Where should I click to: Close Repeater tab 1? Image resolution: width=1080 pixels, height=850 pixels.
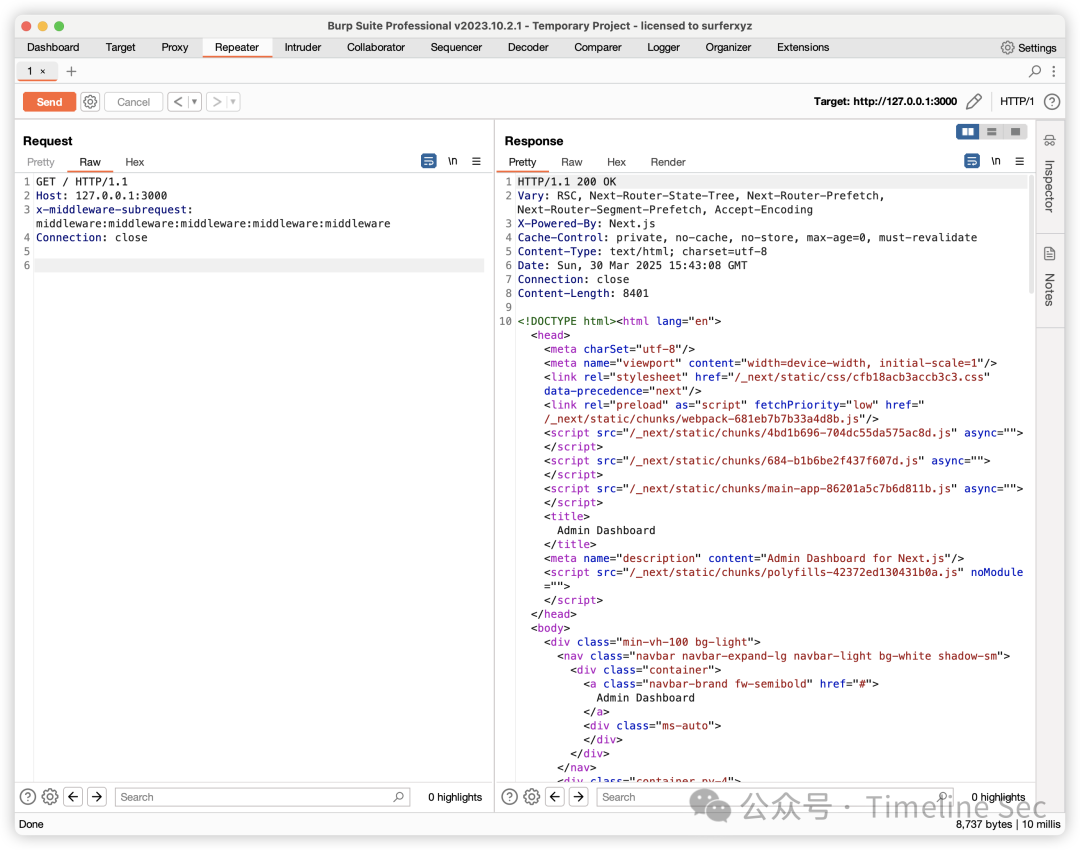(x=43, y=71)
